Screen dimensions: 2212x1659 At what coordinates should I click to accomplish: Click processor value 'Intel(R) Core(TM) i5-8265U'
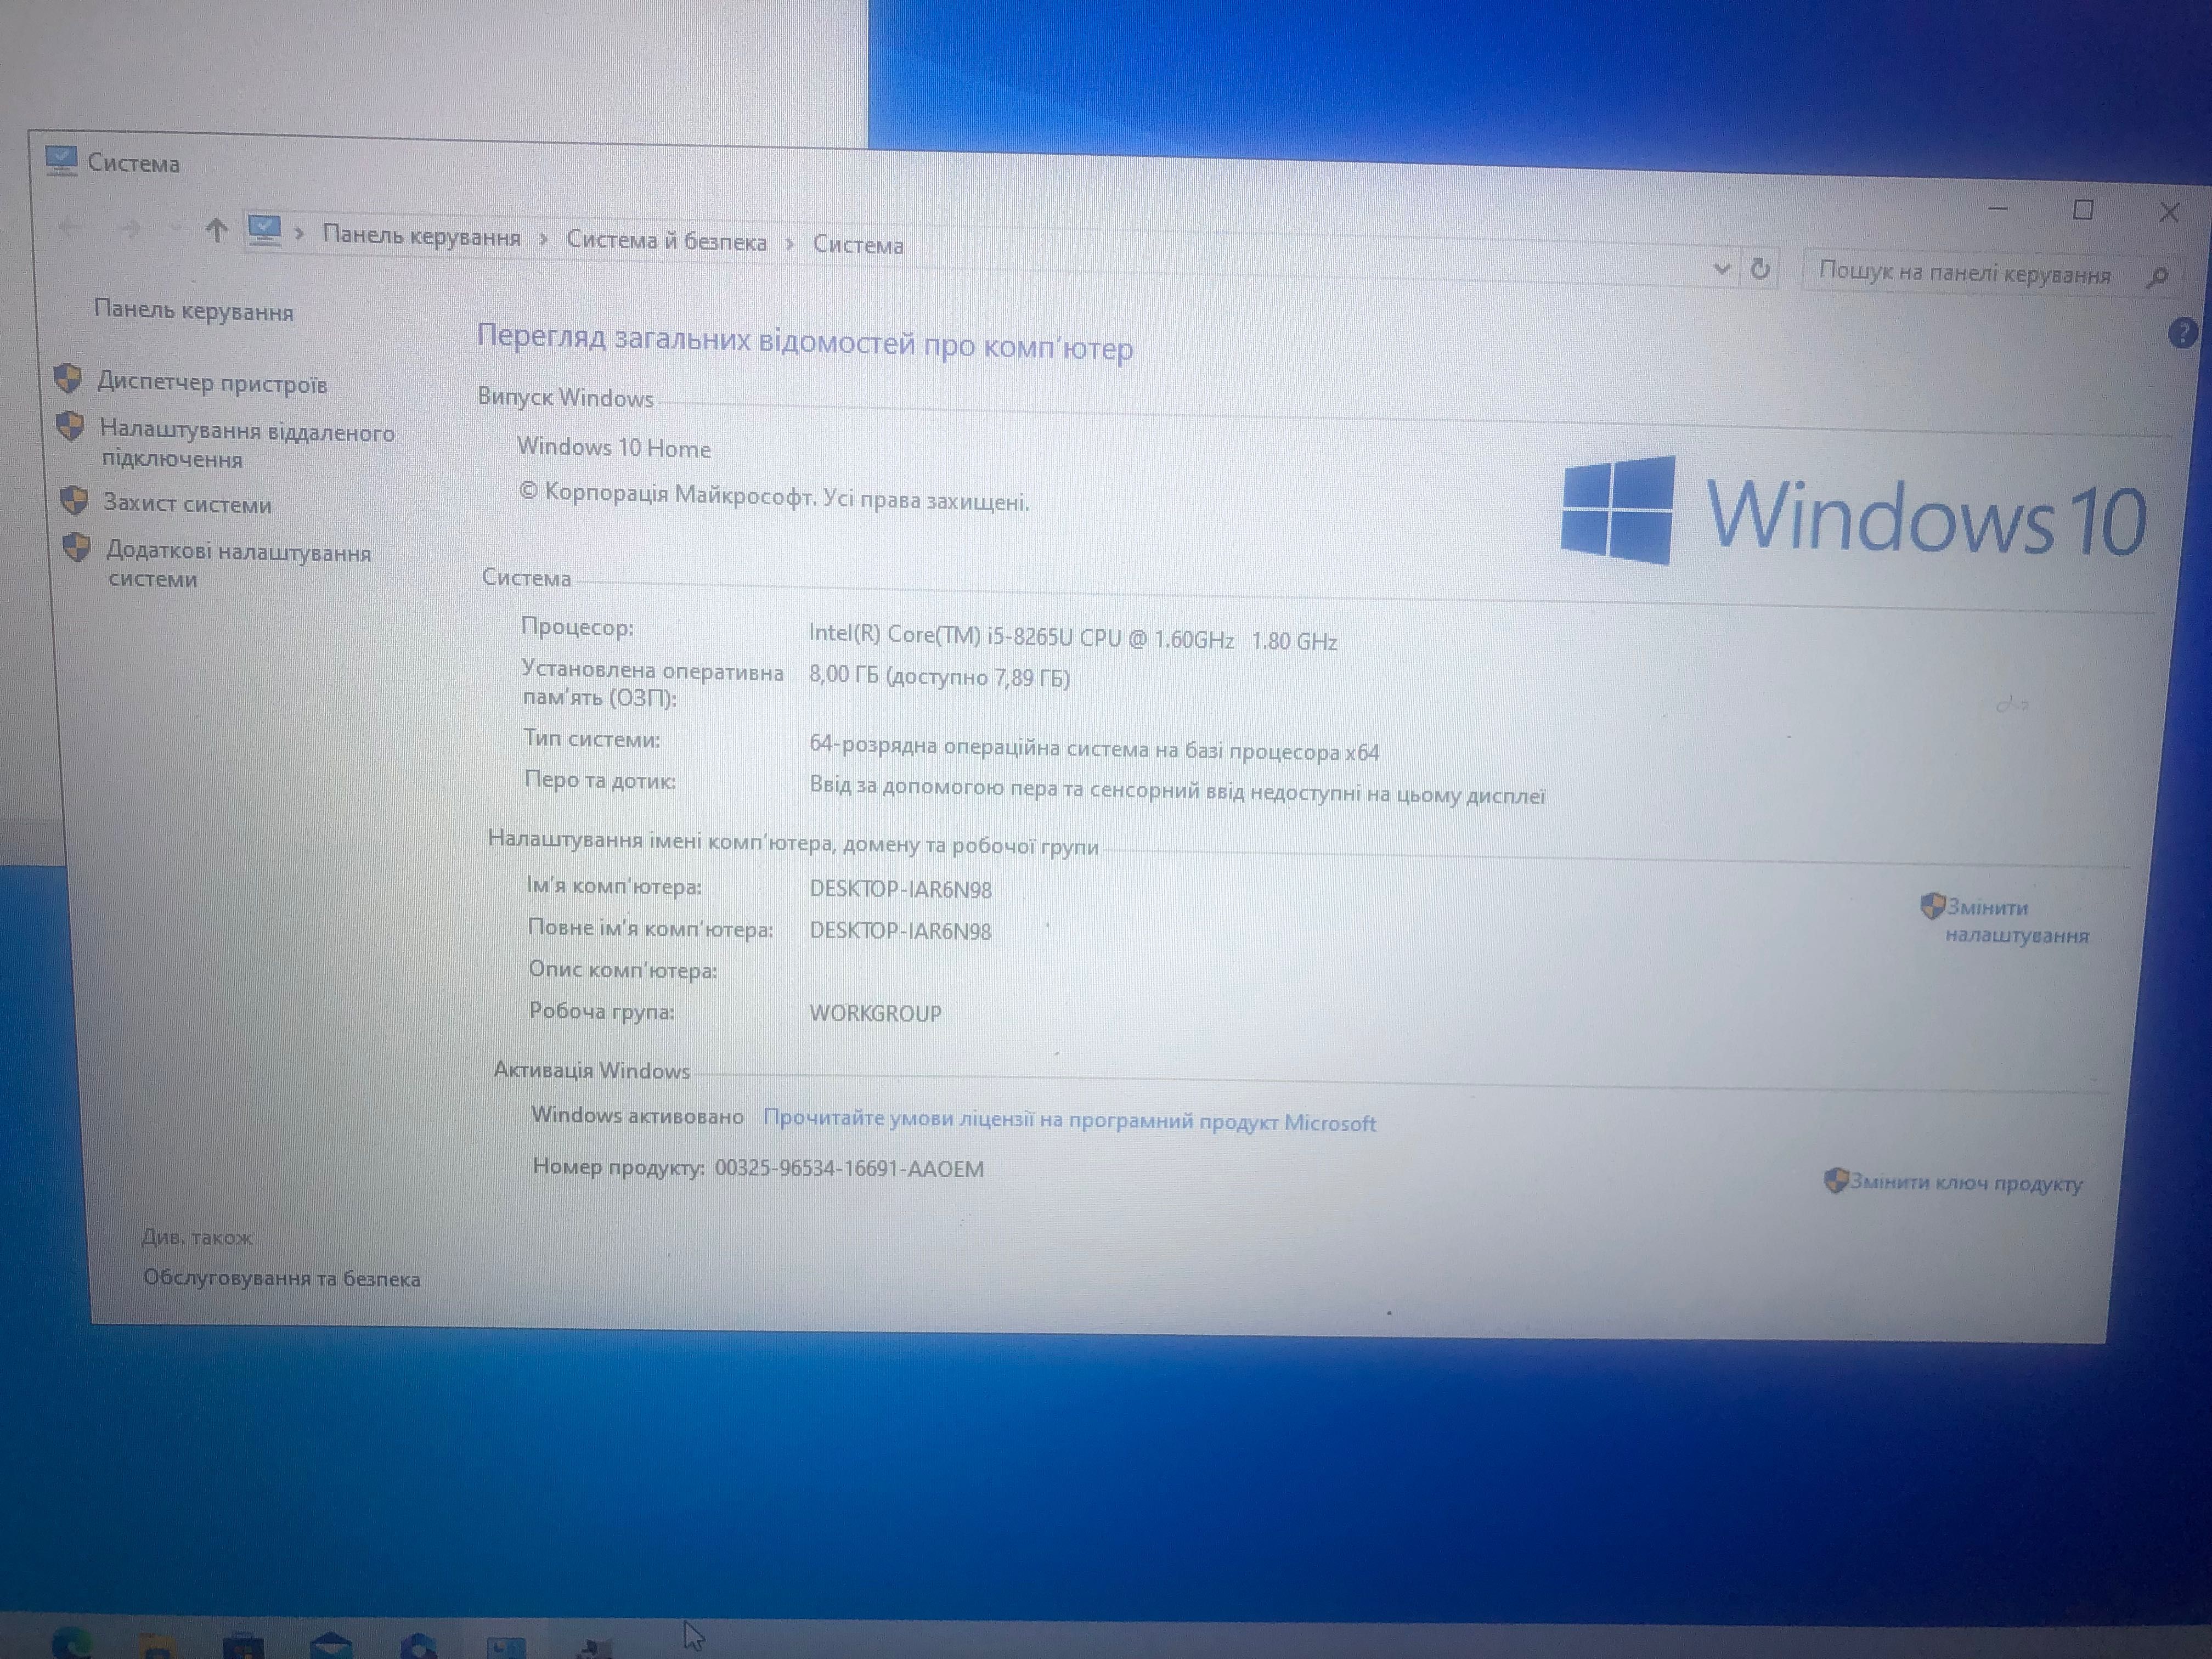click(x=1072, y=638)
